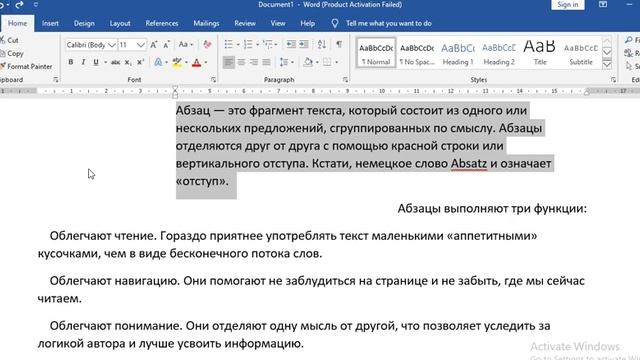Apply text highlight color
This screenshot has width=640, height=360.
pos(177,62)
